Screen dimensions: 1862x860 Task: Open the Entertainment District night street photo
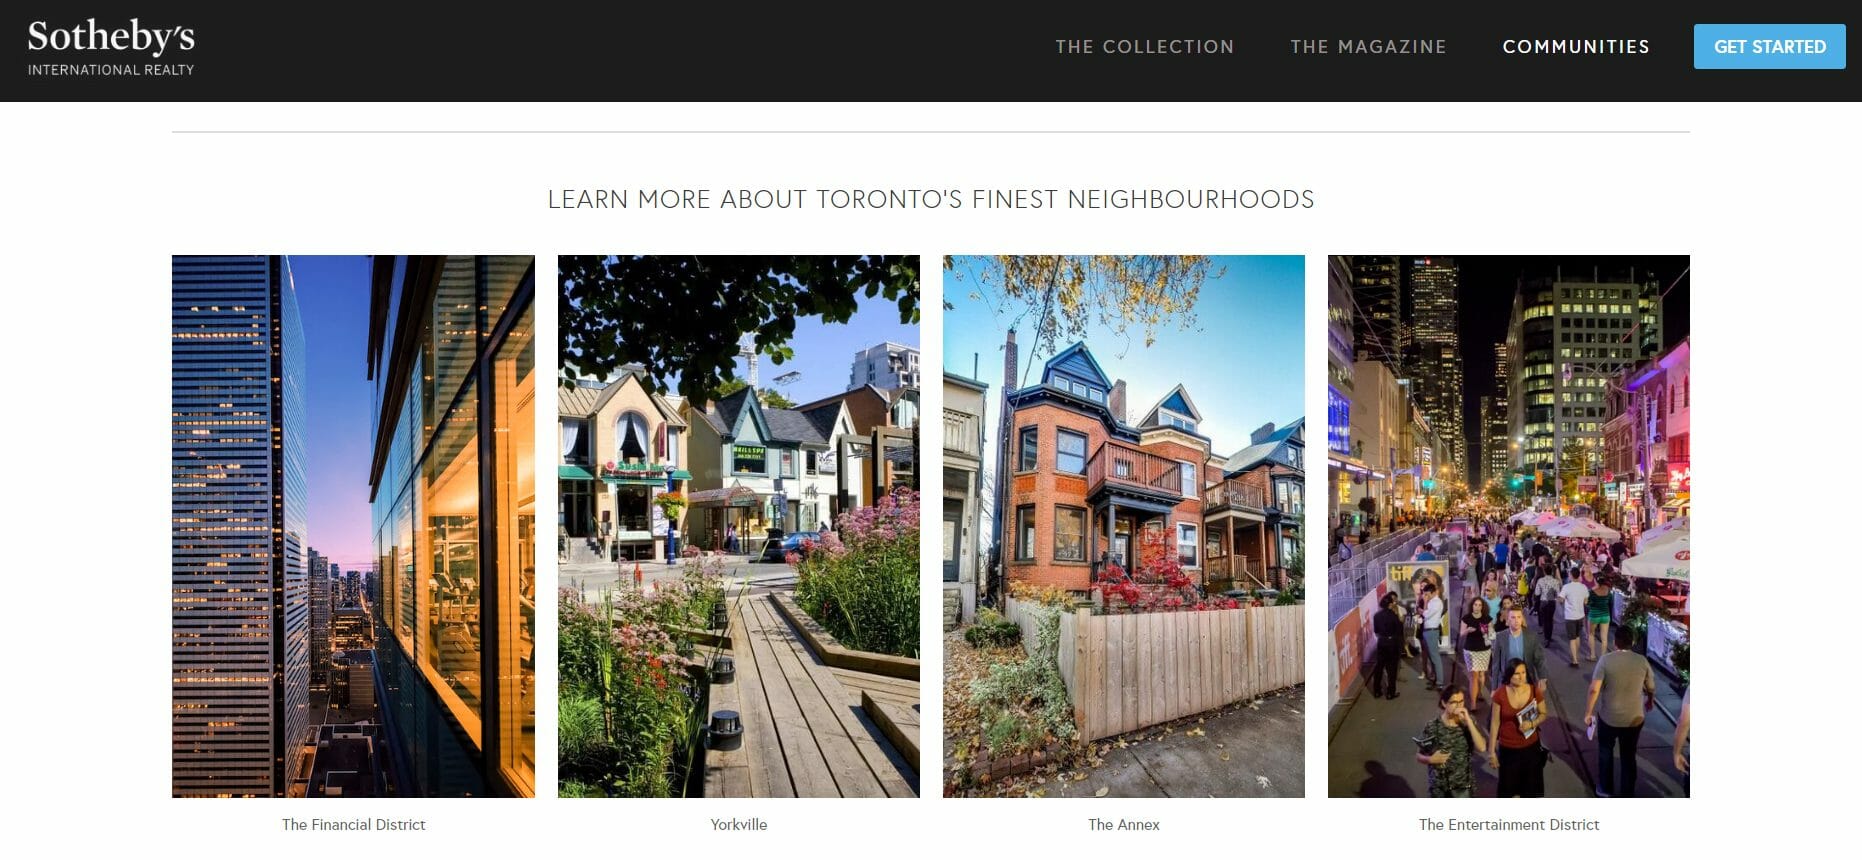[x=1509, y=526]
